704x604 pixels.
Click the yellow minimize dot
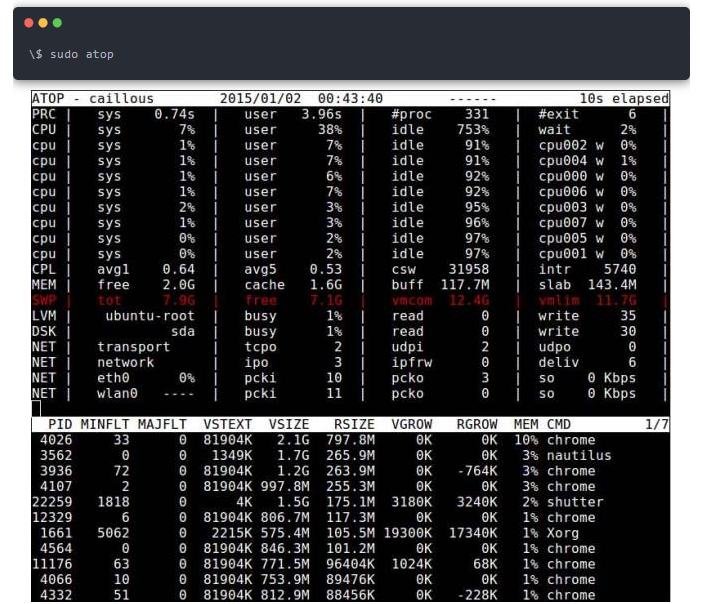click(x=43, y=23)
